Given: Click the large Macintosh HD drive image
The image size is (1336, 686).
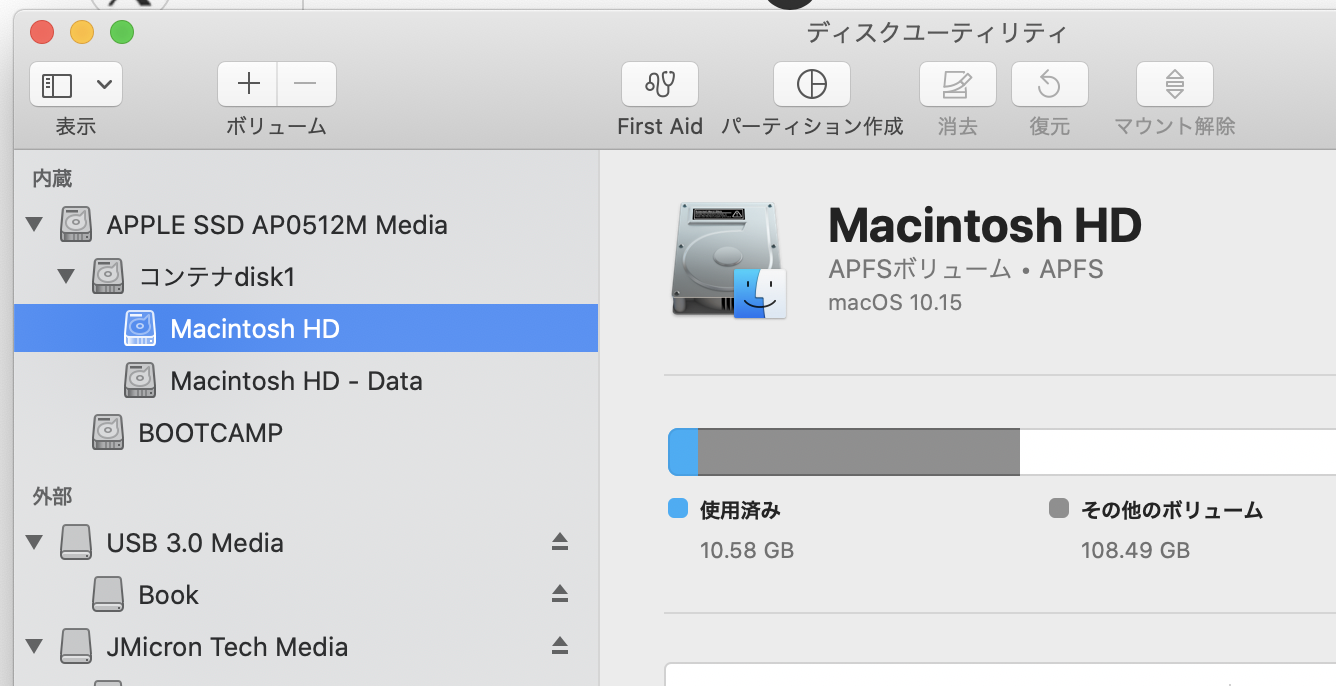Looking at the screenshot, I should pos(728,261).
